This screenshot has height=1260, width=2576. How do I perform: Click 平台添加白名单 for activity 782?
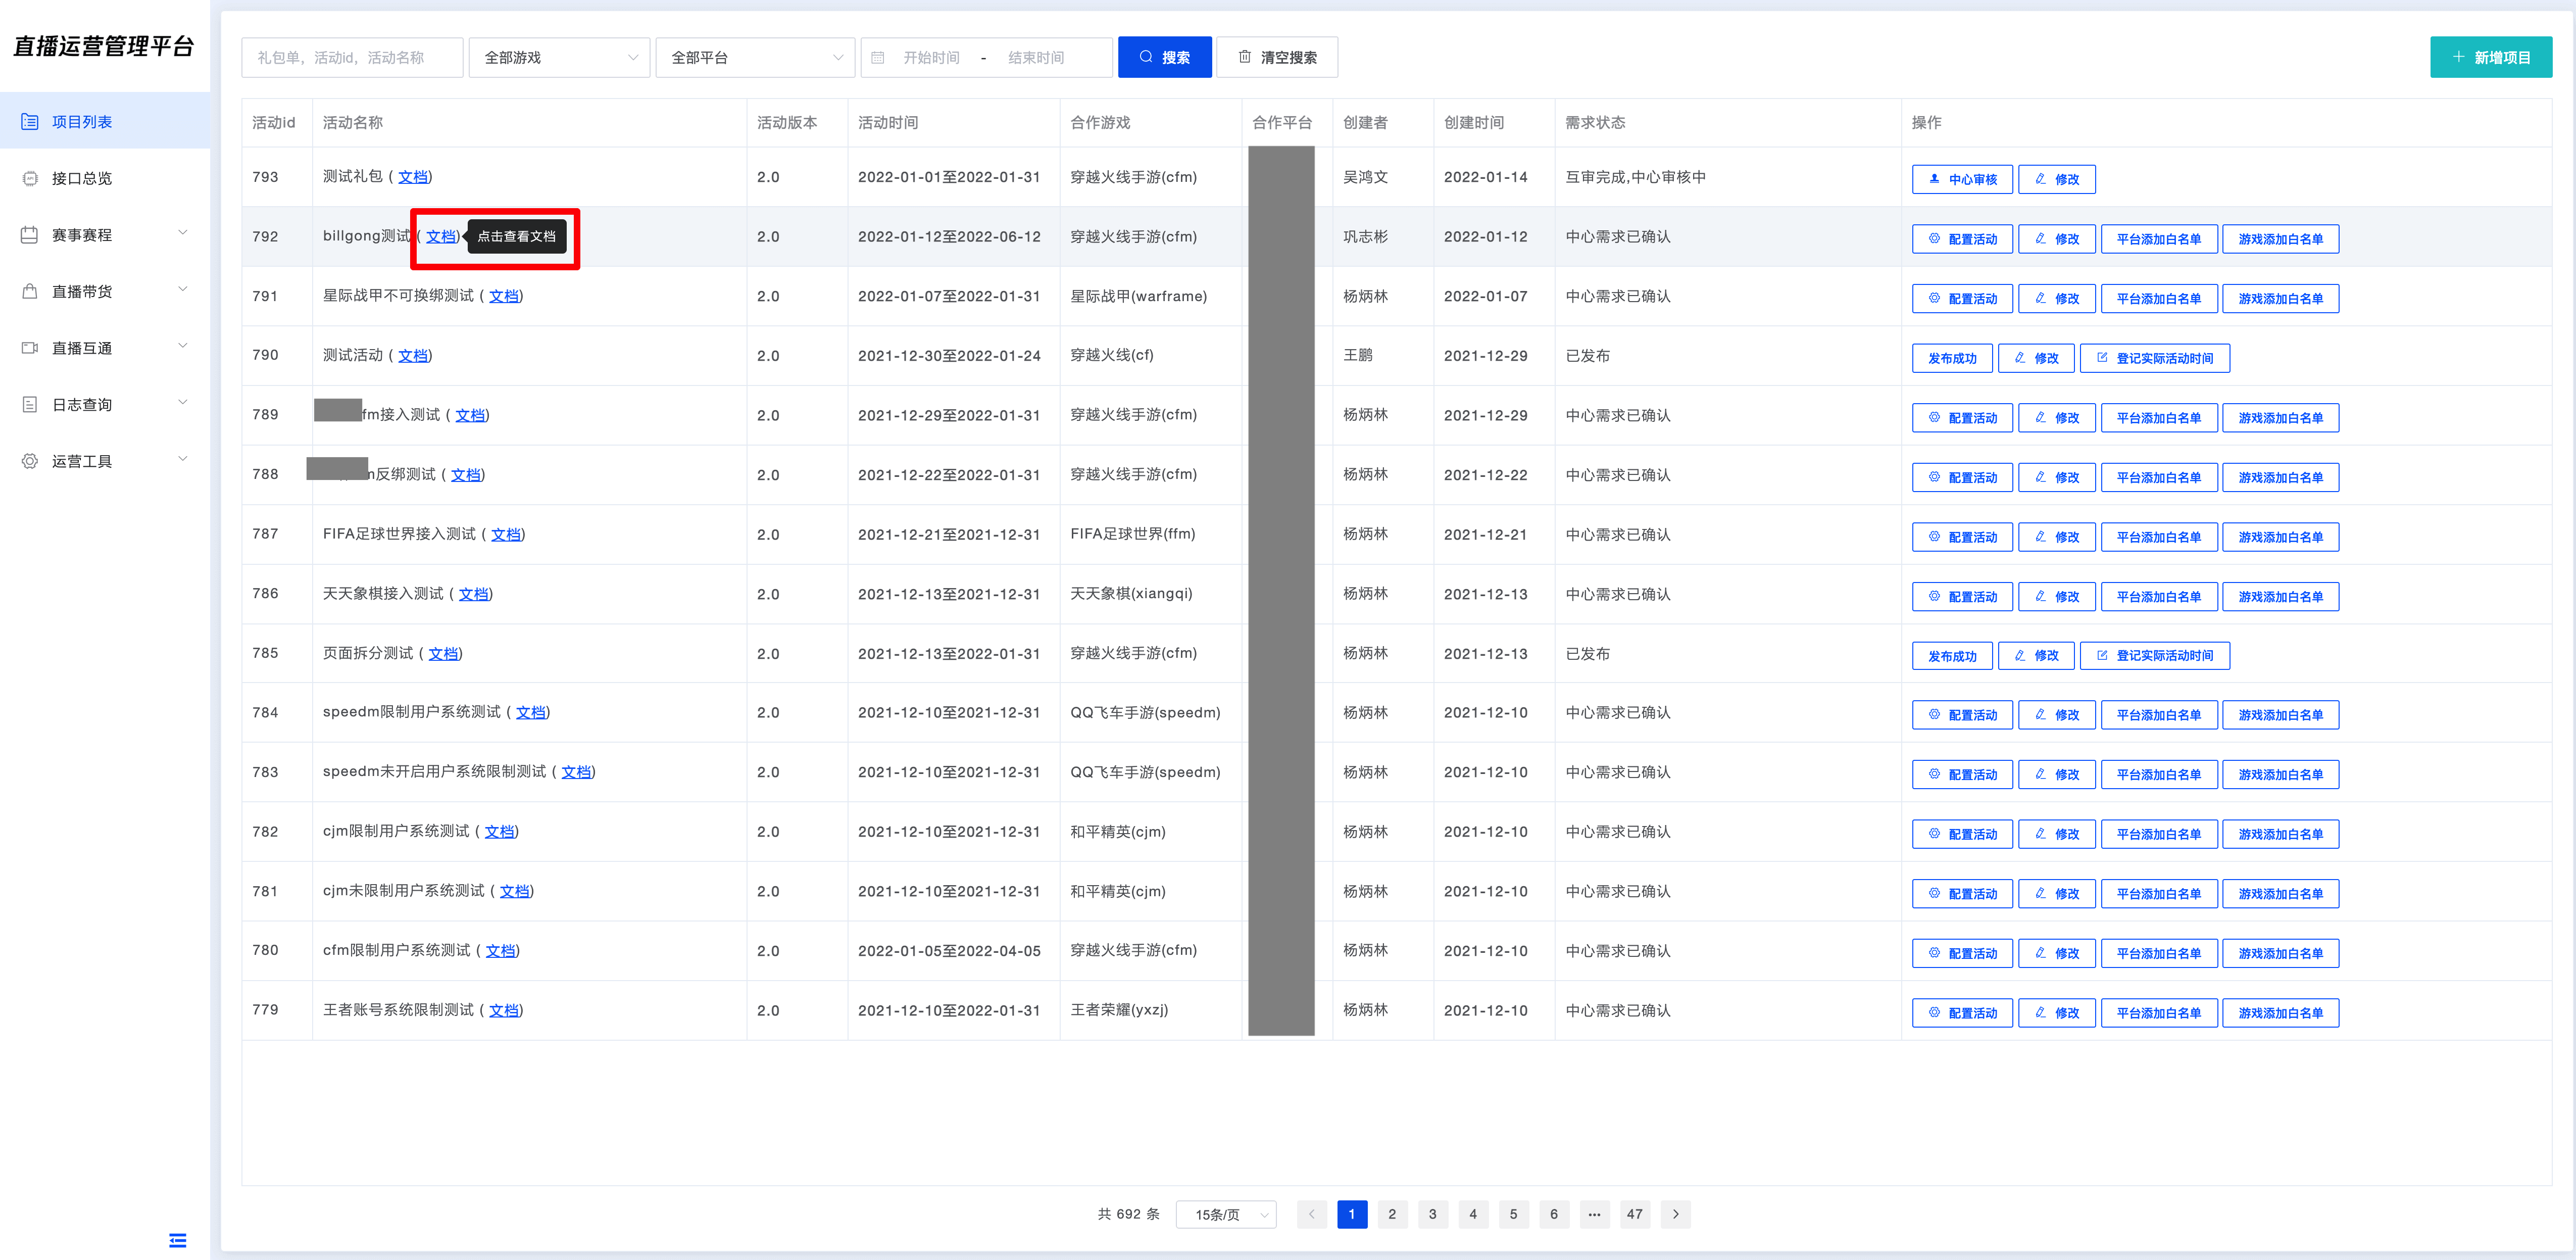point(2159,834)
